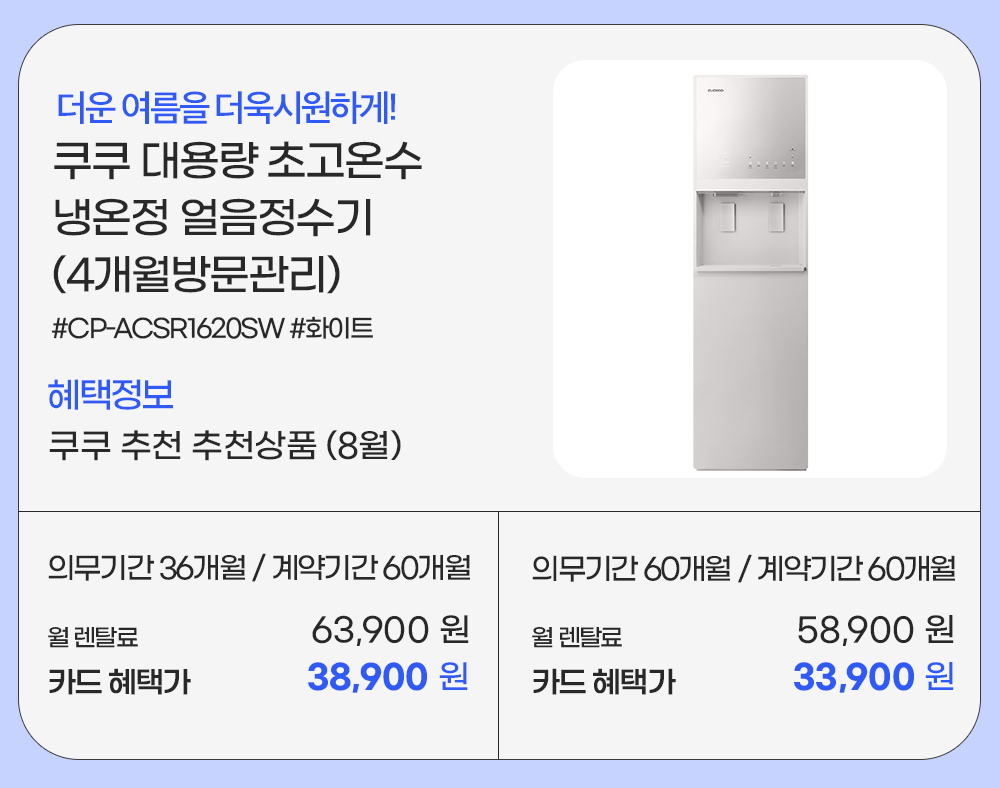Viewport: 1000px width, 788px height.
Task: Click '카드 혜택가' label in the 36개월 plan
Action: (119, 682)
